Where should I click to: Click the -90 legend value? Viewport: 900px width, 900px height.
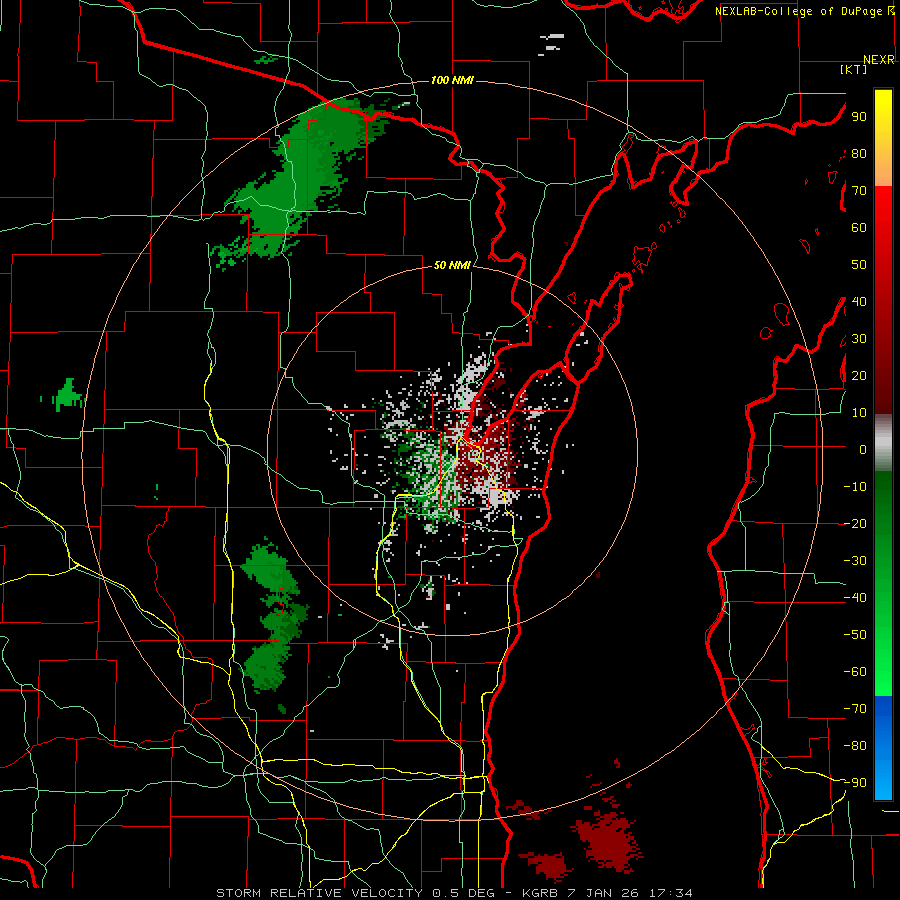(855, 783)
